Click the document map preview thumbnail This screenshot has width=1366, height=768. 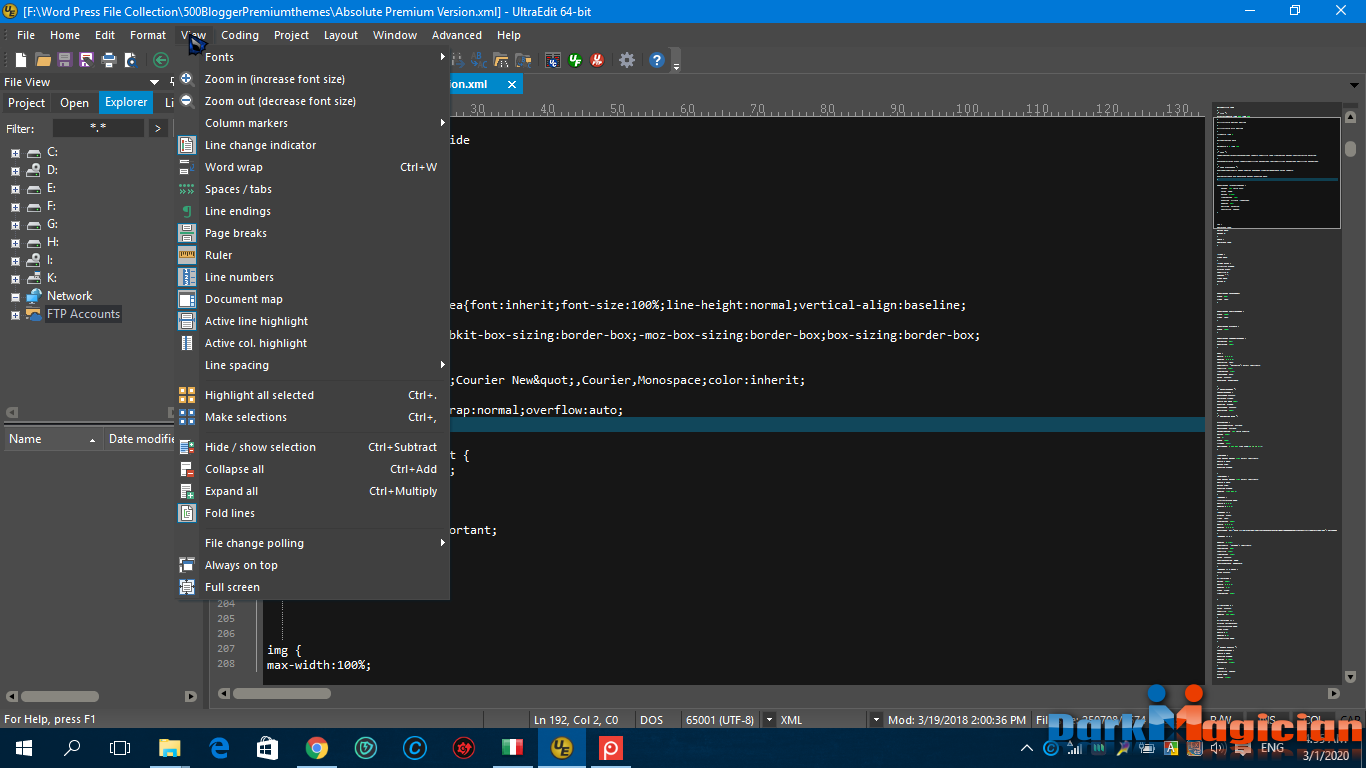(1277, 173)
